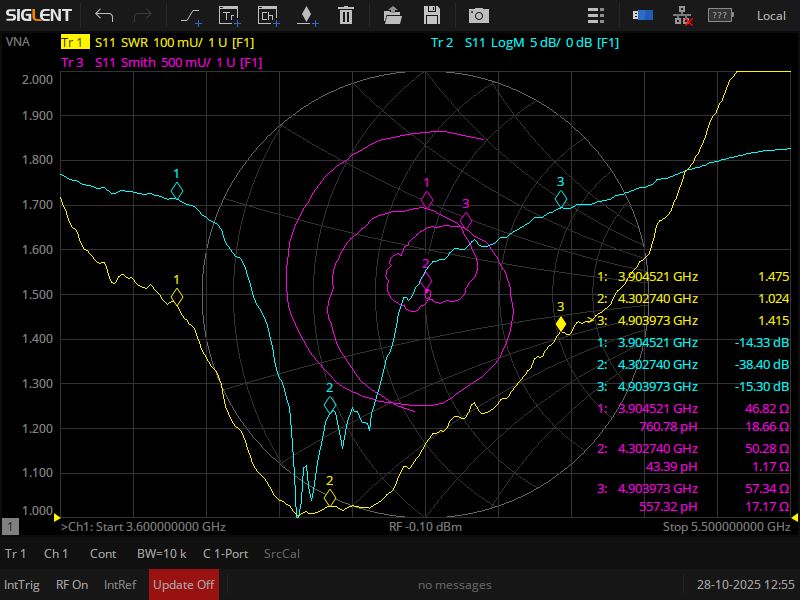The width and height of the screenshot is (800, 600).
Task: Open the Cont sweep mode selector
Action: [x=103, y=554]
